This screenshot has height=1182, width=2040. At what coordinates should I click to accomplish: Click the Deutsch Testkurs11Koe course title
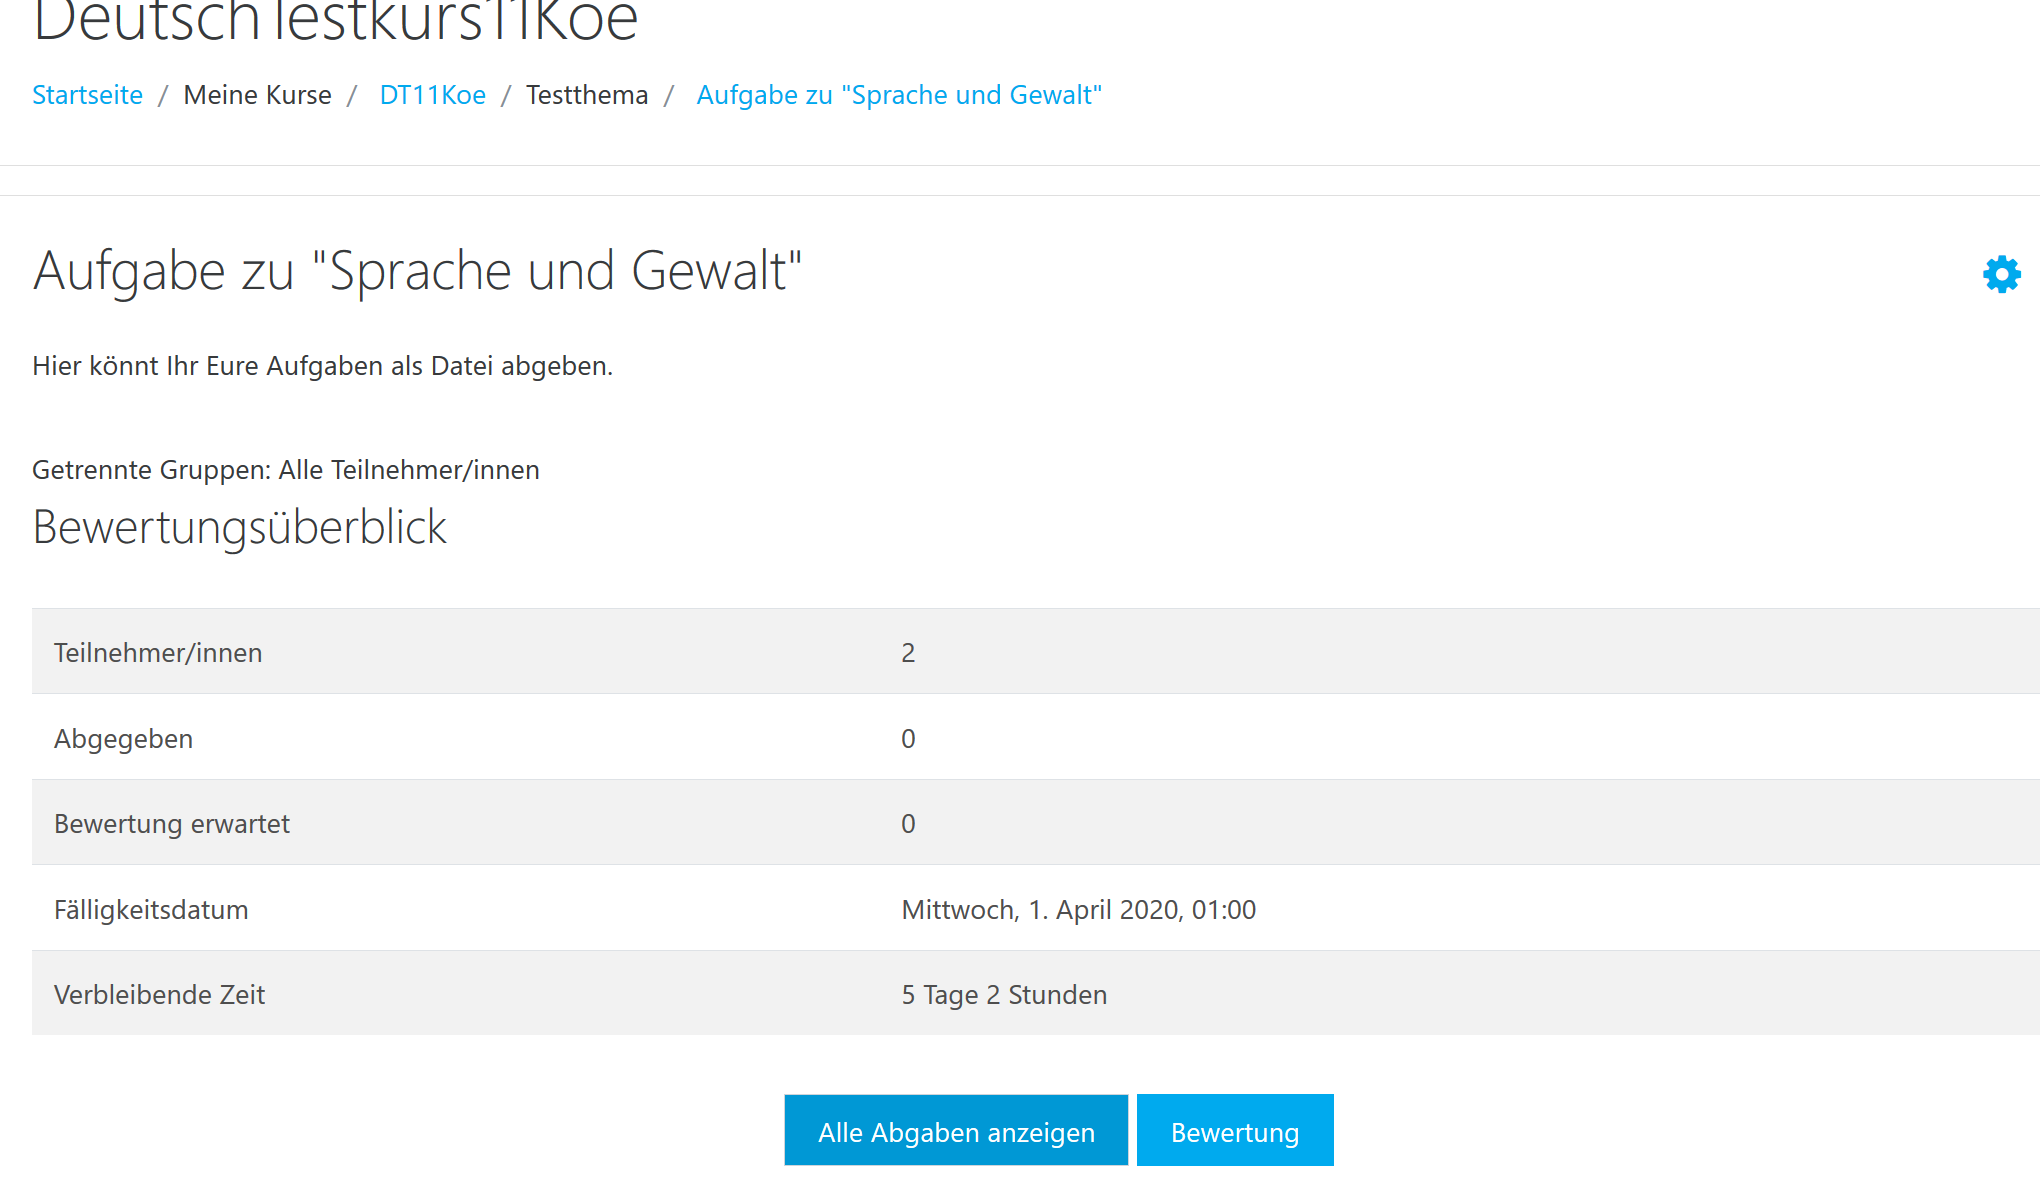(x=335, y=20)
